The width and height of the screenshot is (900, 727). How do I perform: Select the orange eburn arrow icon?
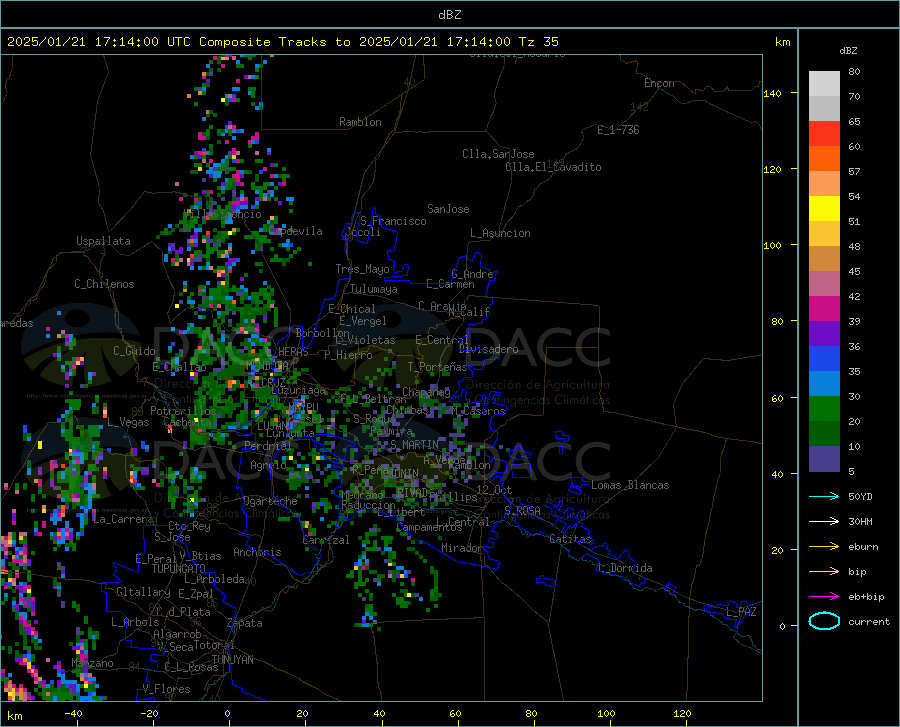[x=824, y=546]
